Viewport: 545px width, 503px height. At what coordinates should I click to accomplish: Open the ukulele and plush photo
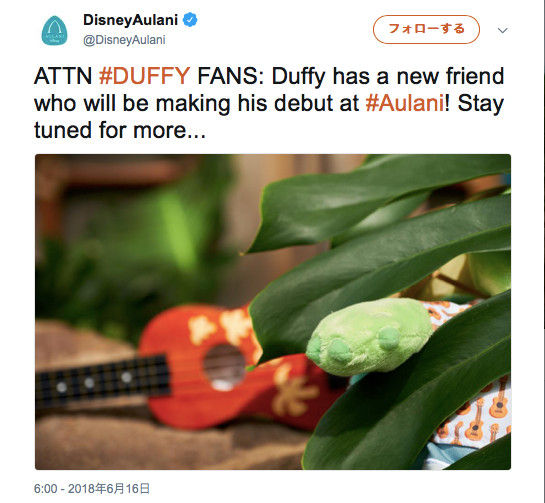[x=273, y=312]
